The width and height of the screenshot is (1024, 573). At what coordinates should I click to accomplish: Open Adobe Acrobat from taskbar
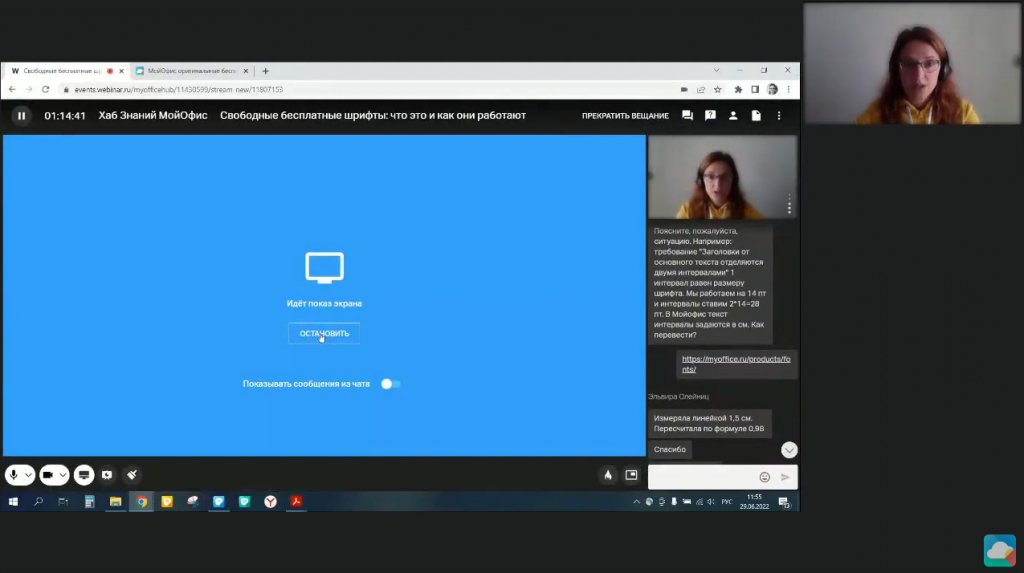(x=296, y=502)
